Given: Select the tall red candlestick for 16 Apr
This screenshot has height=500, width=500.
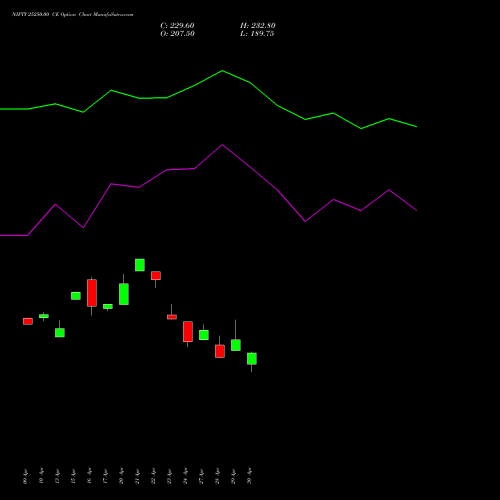Looking at the screenshot, I should (x=92, y=293).
